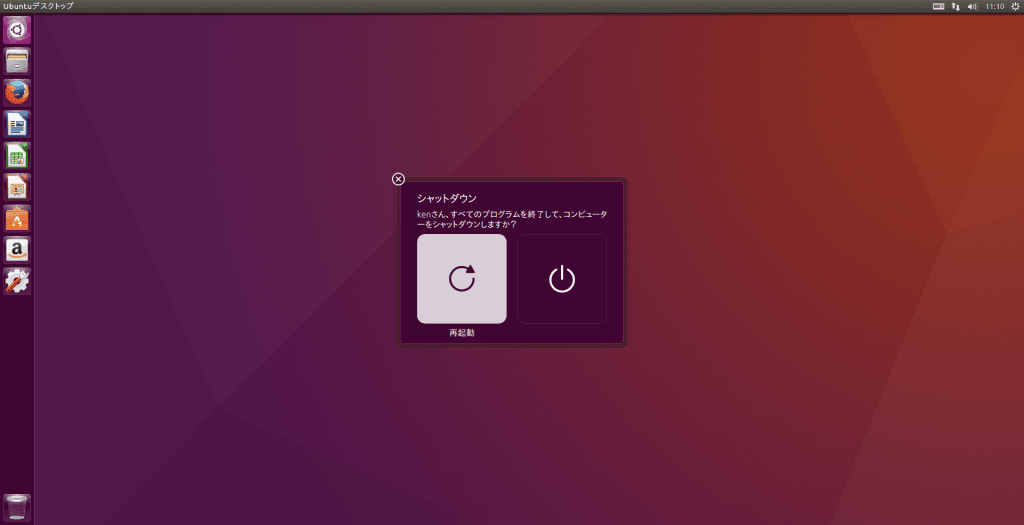The image size is (1024, 525).
Task: Launch Ubuntu Software center
Action: click(17, 218)
